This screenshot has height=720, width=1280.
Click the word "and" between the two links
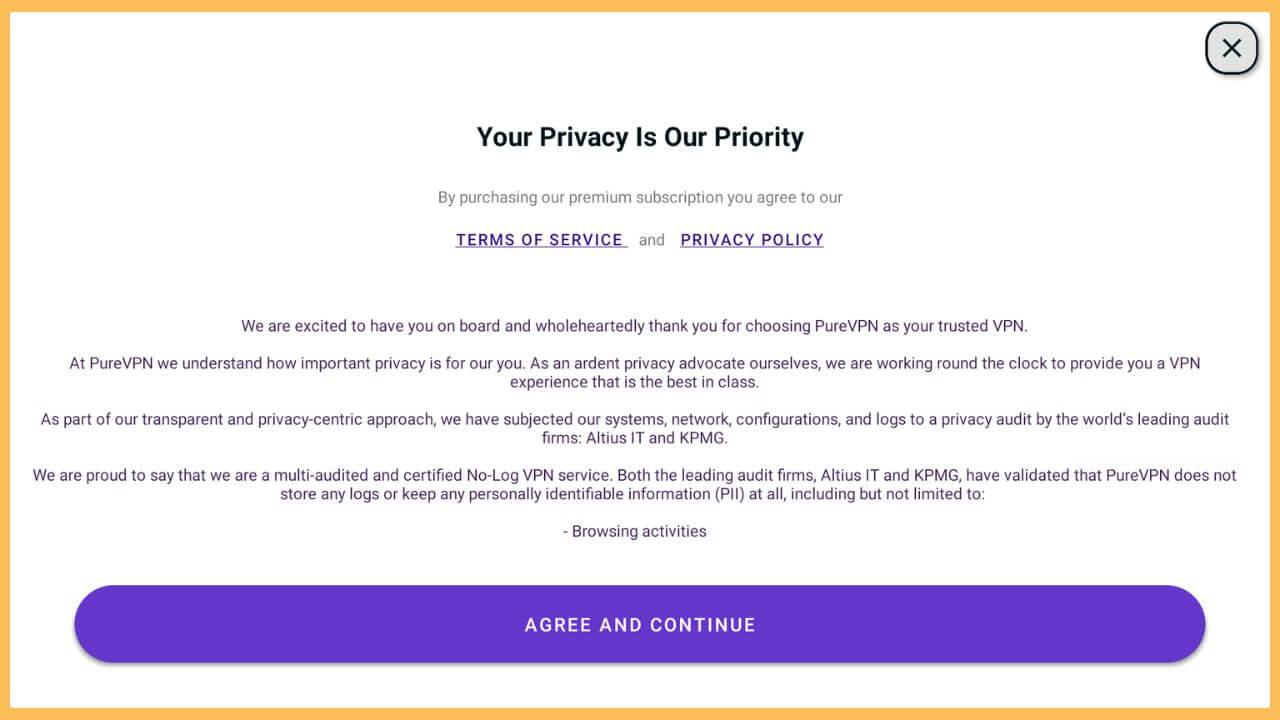point(652,240)
